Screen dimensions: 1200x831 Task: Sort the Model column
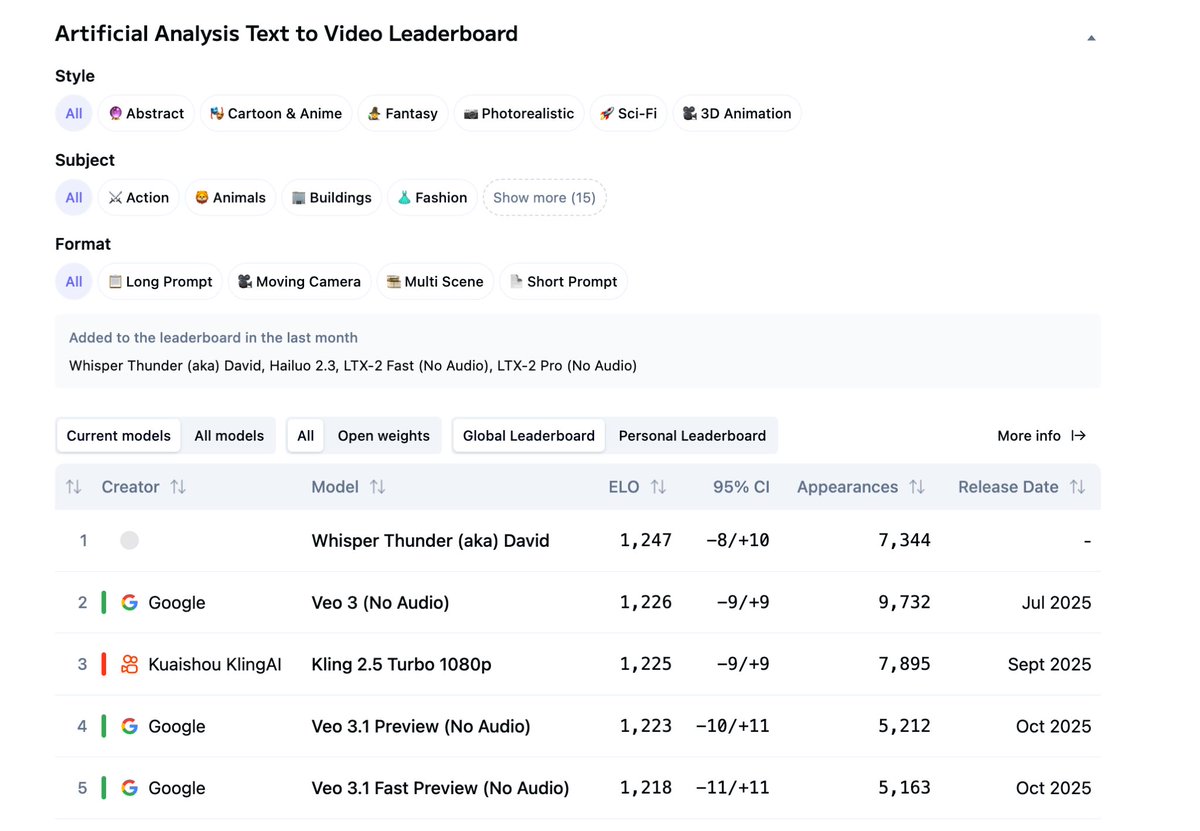pyautogui.click(x=378, y=487)
